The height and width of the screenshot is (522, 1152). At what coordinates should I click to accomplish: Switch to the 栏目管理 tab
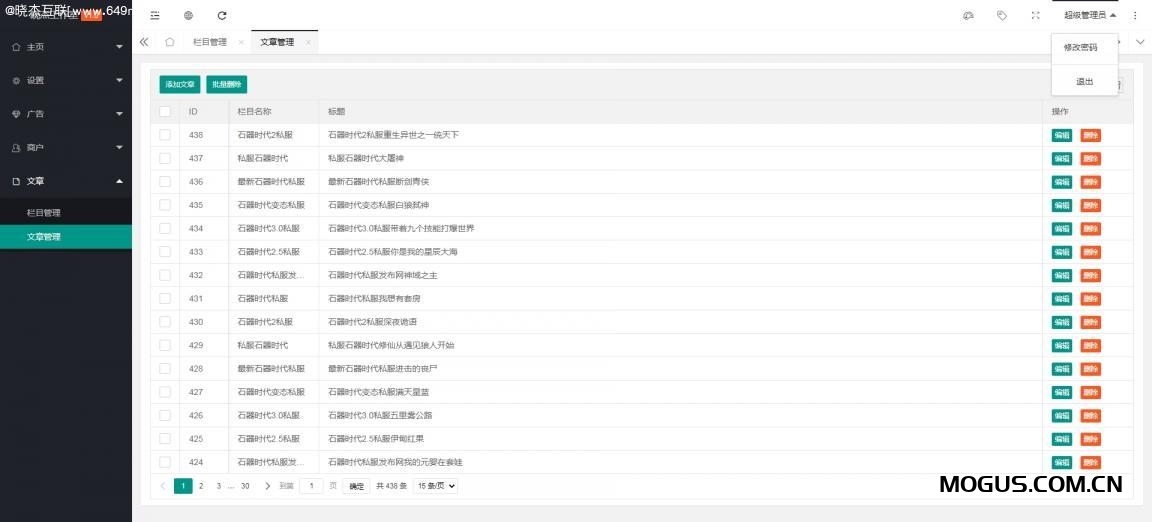point(210,42)
